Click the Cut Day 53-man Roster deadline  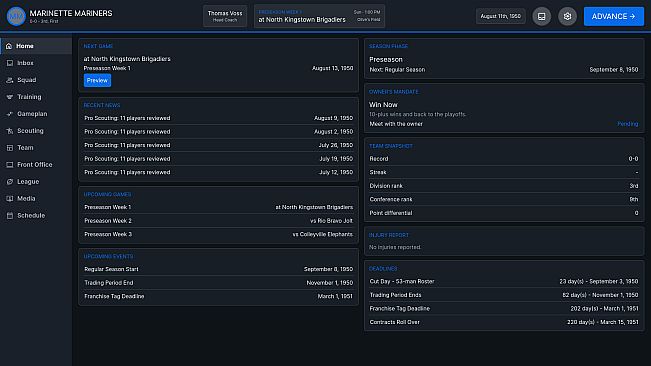pyautogui.click(x=504, y=281)
